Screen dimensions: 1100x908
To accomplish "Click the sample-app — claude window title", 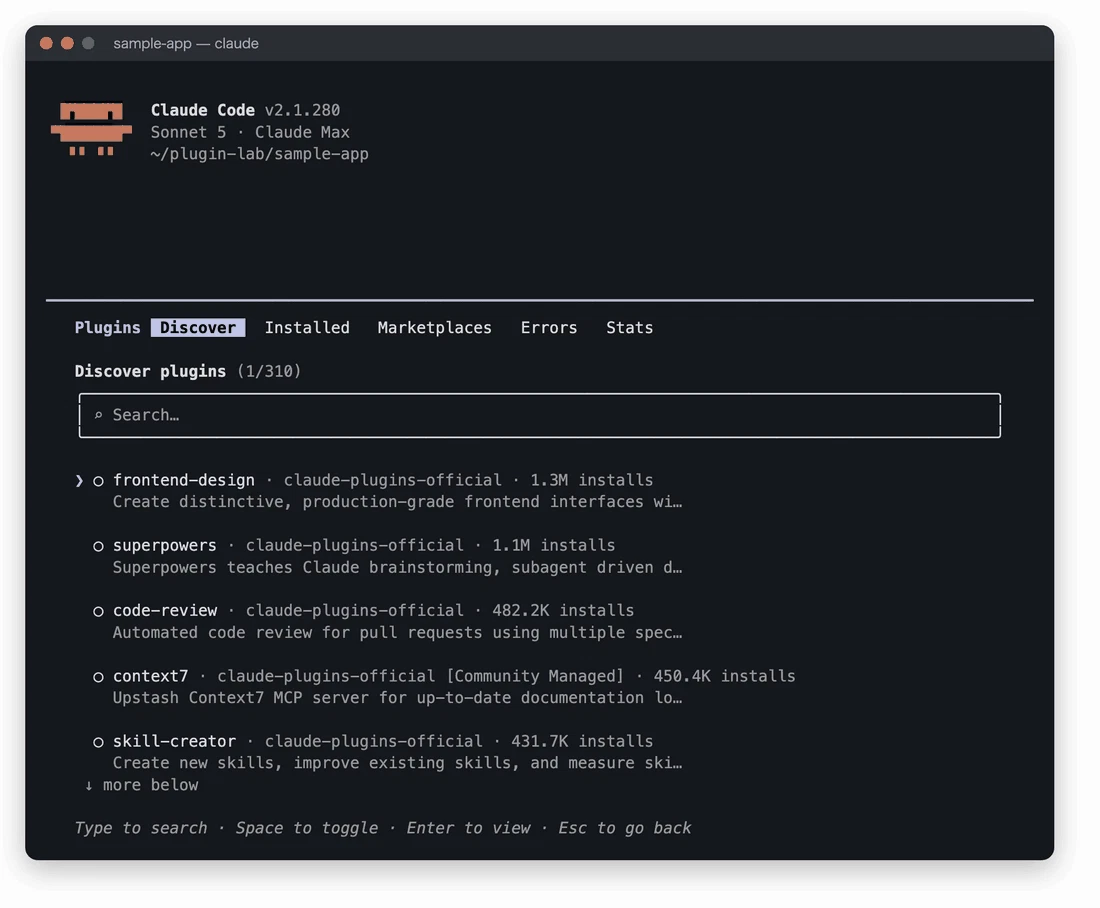I will coord(186,44).
